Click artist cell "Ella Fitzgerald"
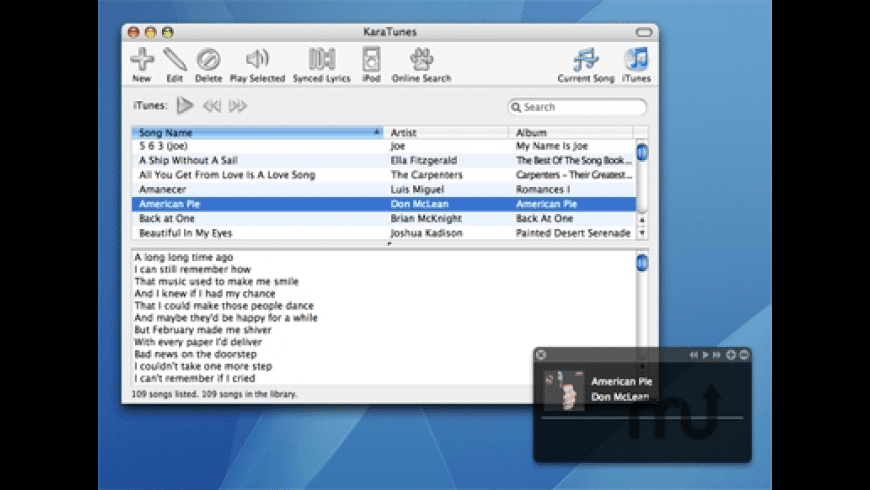870x490 pixels. click(x=424, y=160)
